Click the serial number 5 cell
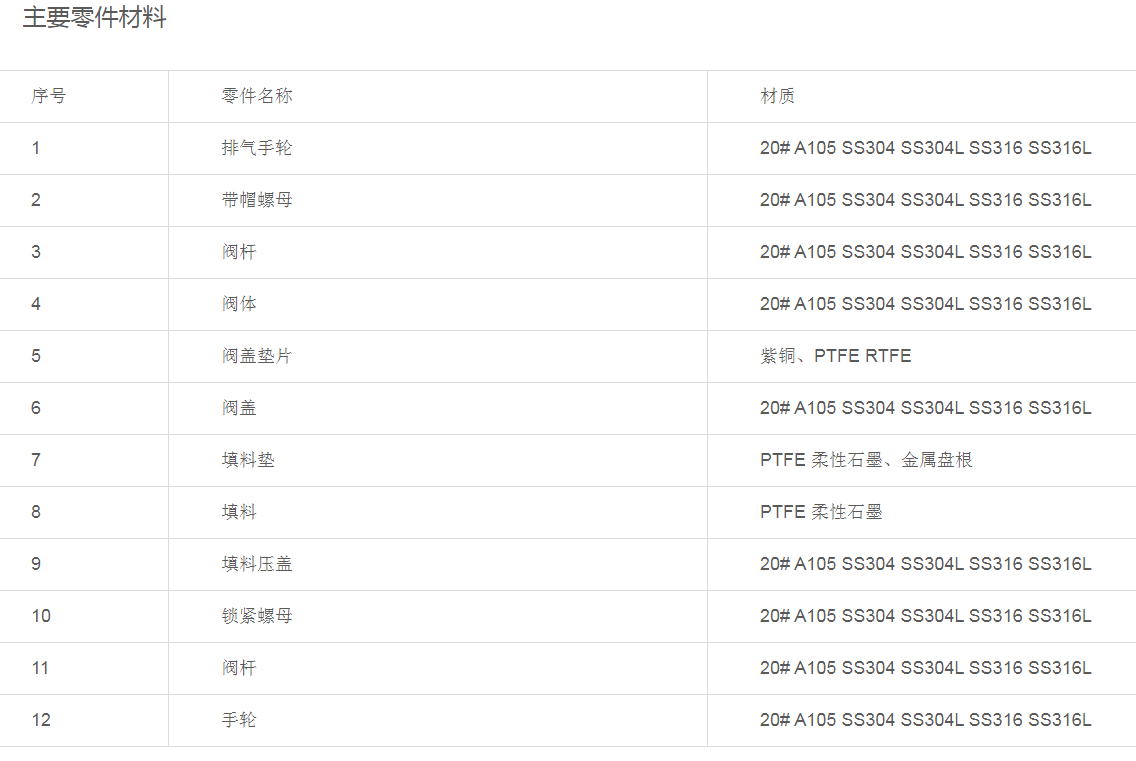 (x=36, y=356)
